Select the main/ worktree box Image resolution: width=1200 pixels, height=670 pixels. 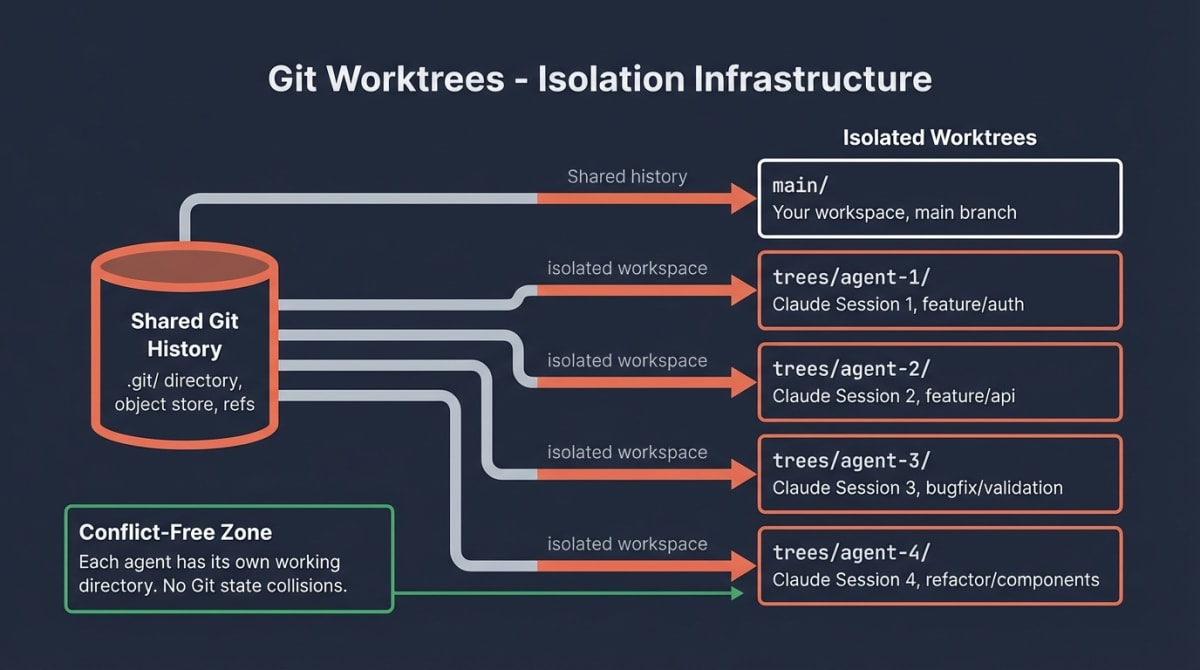pos(939,199)
